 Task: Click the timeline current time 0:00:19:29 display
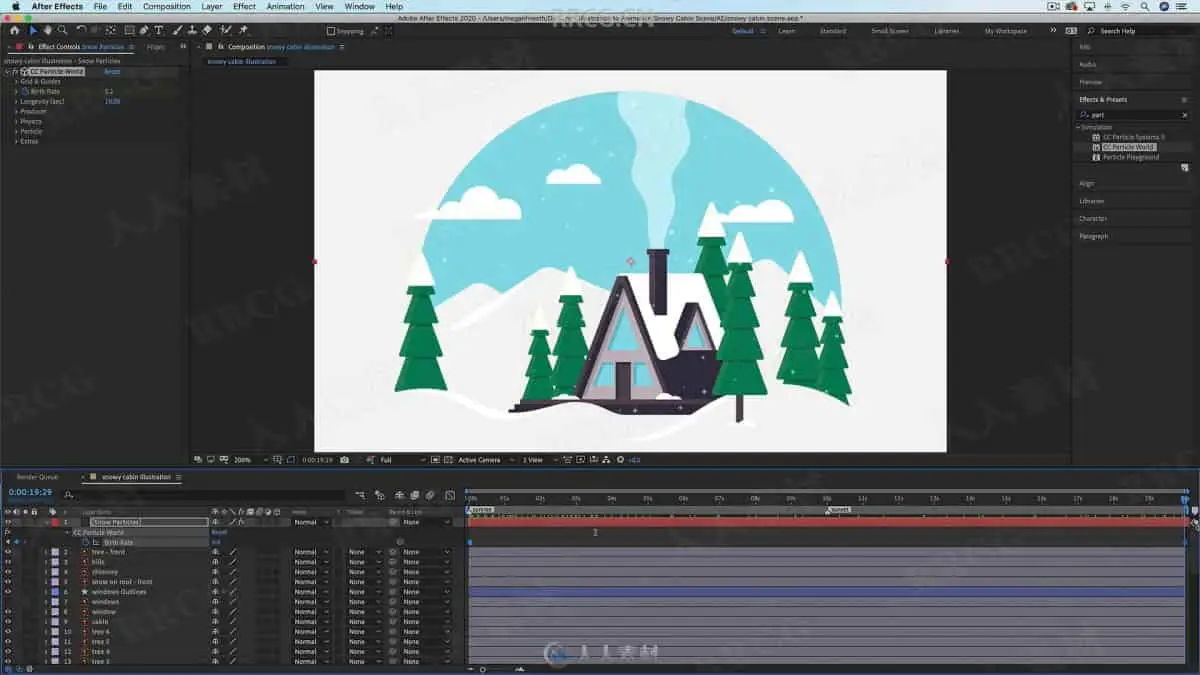point(30,492)
